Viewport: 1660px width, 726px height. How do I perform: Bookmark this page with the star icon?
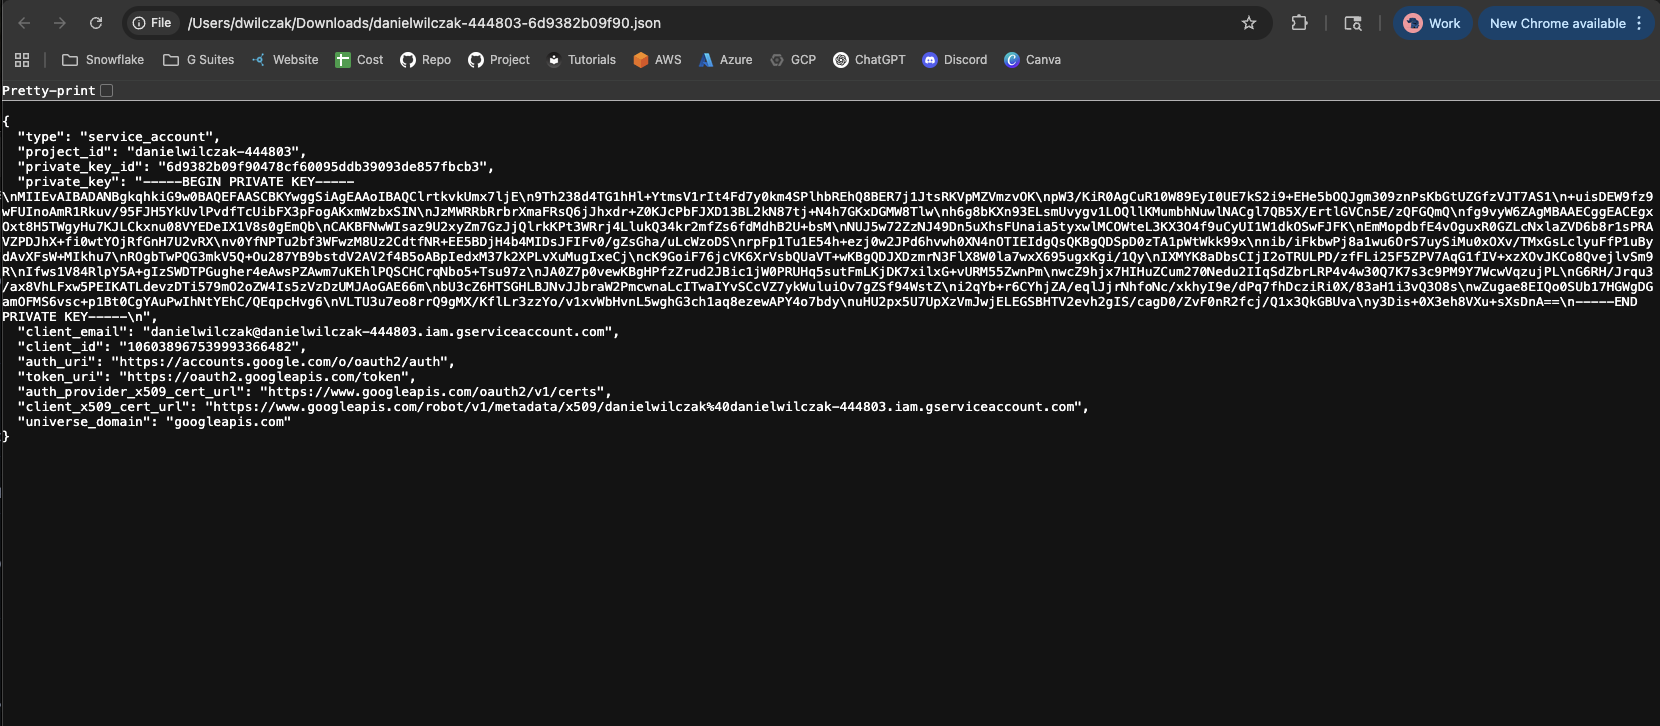click(1249, 23)
